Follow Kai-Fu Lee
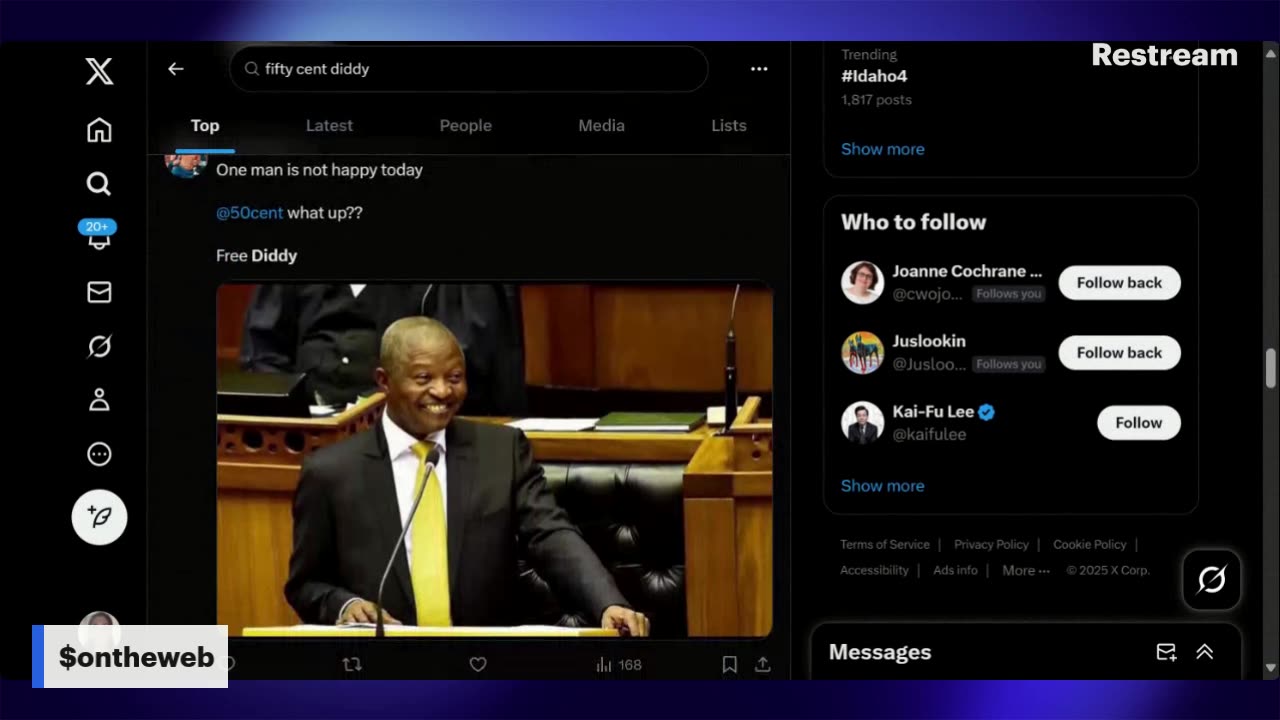Viewport: 1280px width, 720px height. point(1139,423)
